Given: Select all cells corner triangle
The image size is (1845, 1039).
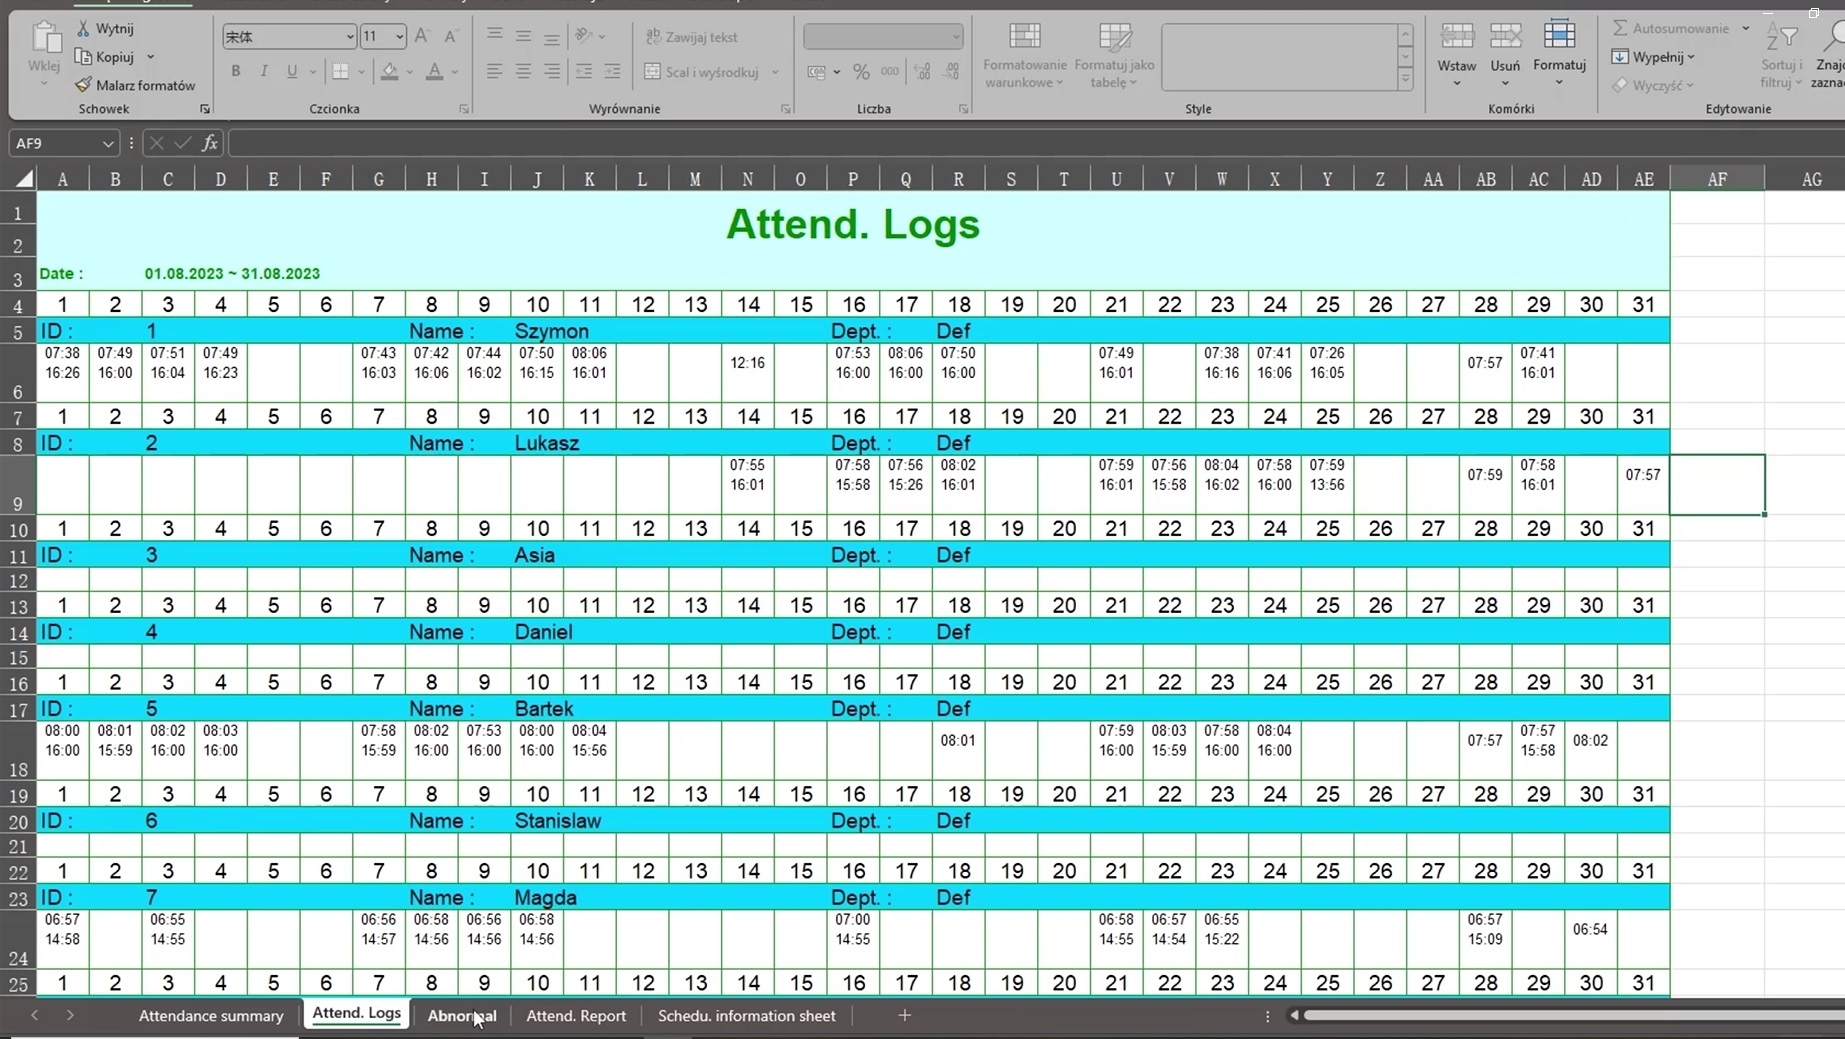Looking at the screenshot, I should [23, 179].
